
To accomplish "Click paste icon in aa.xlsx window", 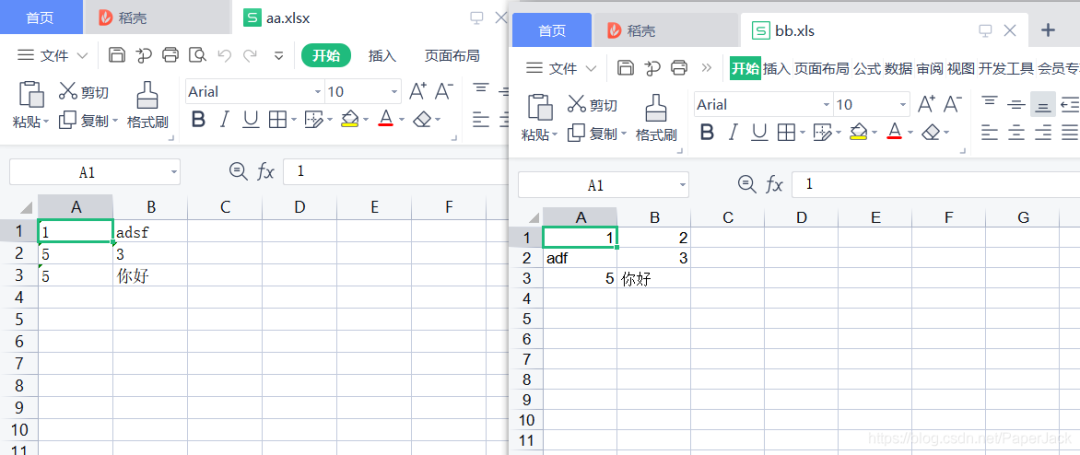I will pyautogui.click(x=30, y=94).
